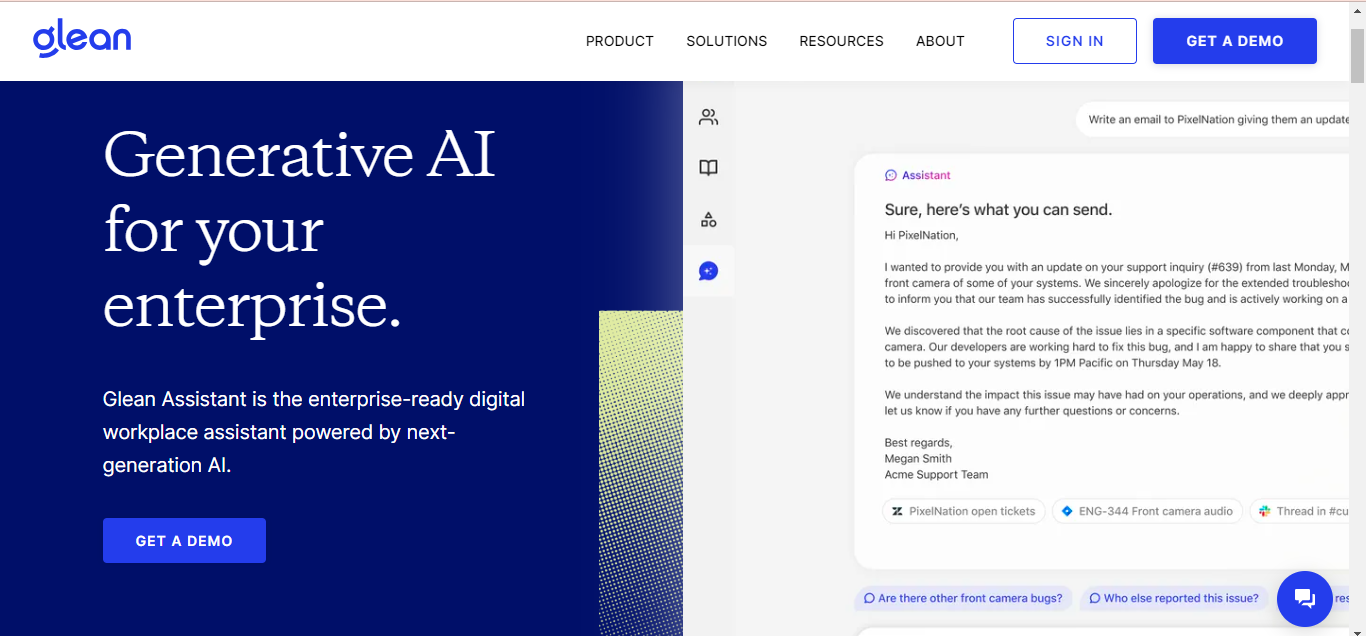Expand the Product menu
1366x636 pixels.
point(619,41)
